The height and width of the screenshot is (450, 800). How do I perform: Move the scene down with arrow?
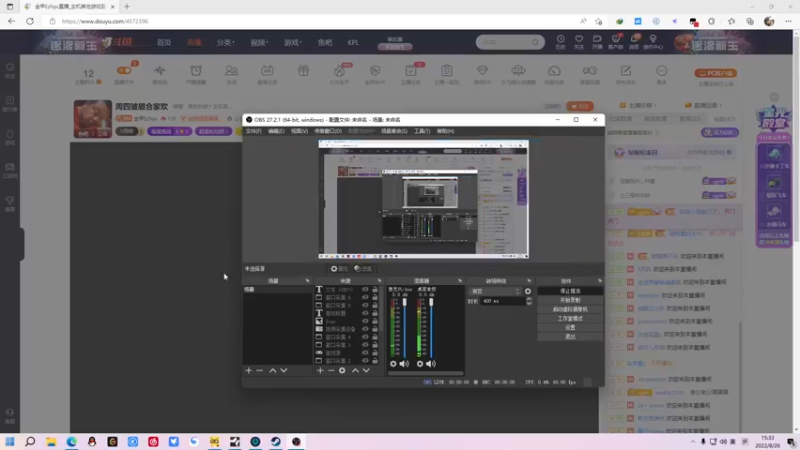pos(284,370)
